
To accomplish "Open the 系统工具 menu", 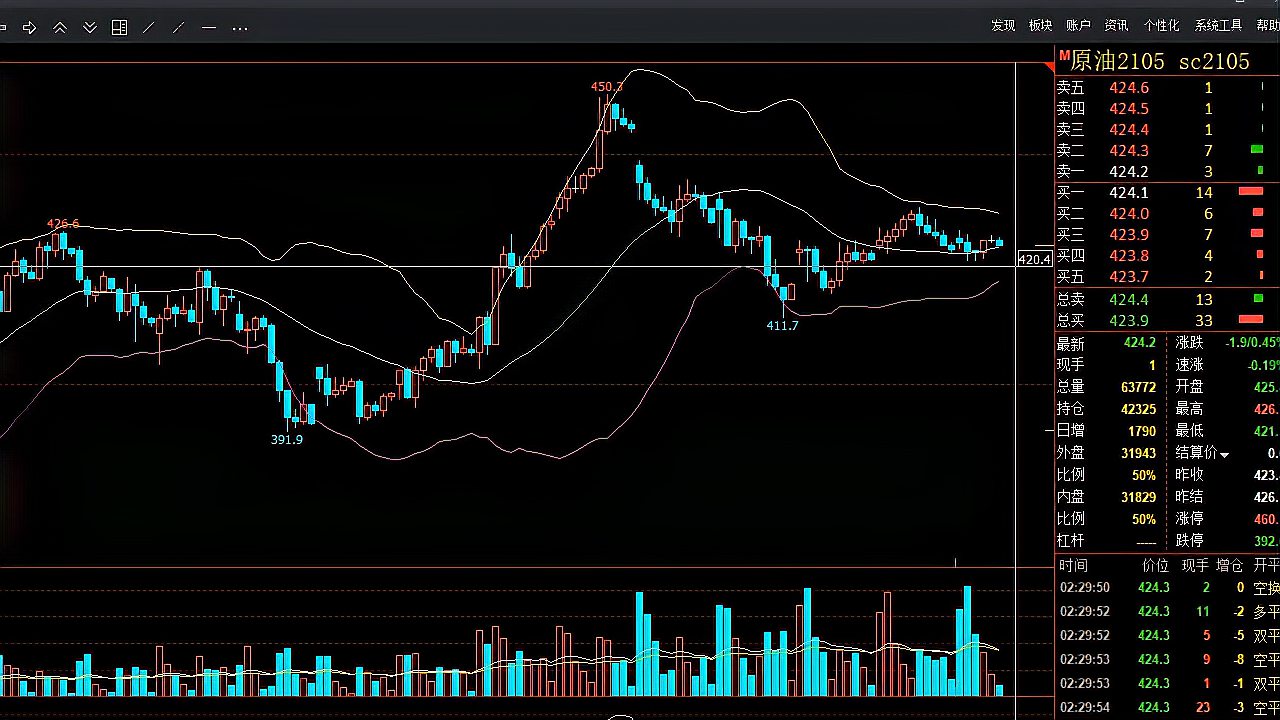I will (x=1218, y=25).
